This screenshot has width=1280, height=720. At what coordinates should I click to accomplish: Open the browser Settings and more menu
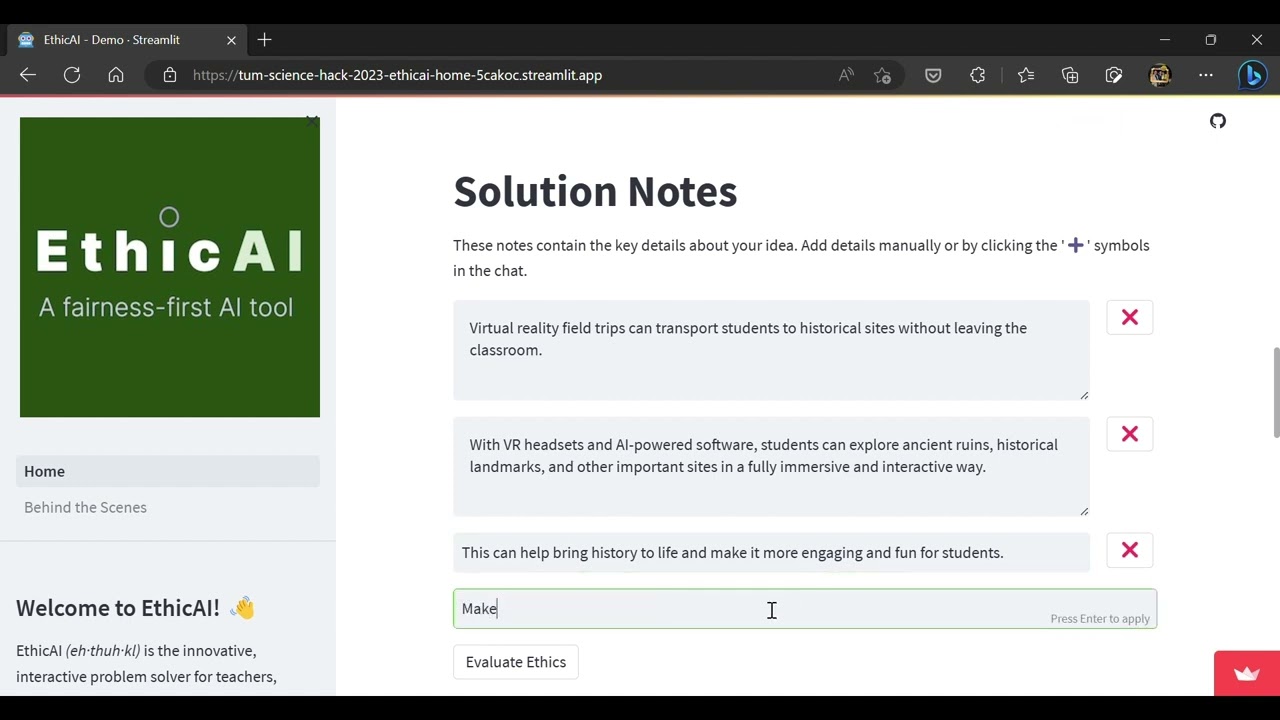(x=1206, y=75)
